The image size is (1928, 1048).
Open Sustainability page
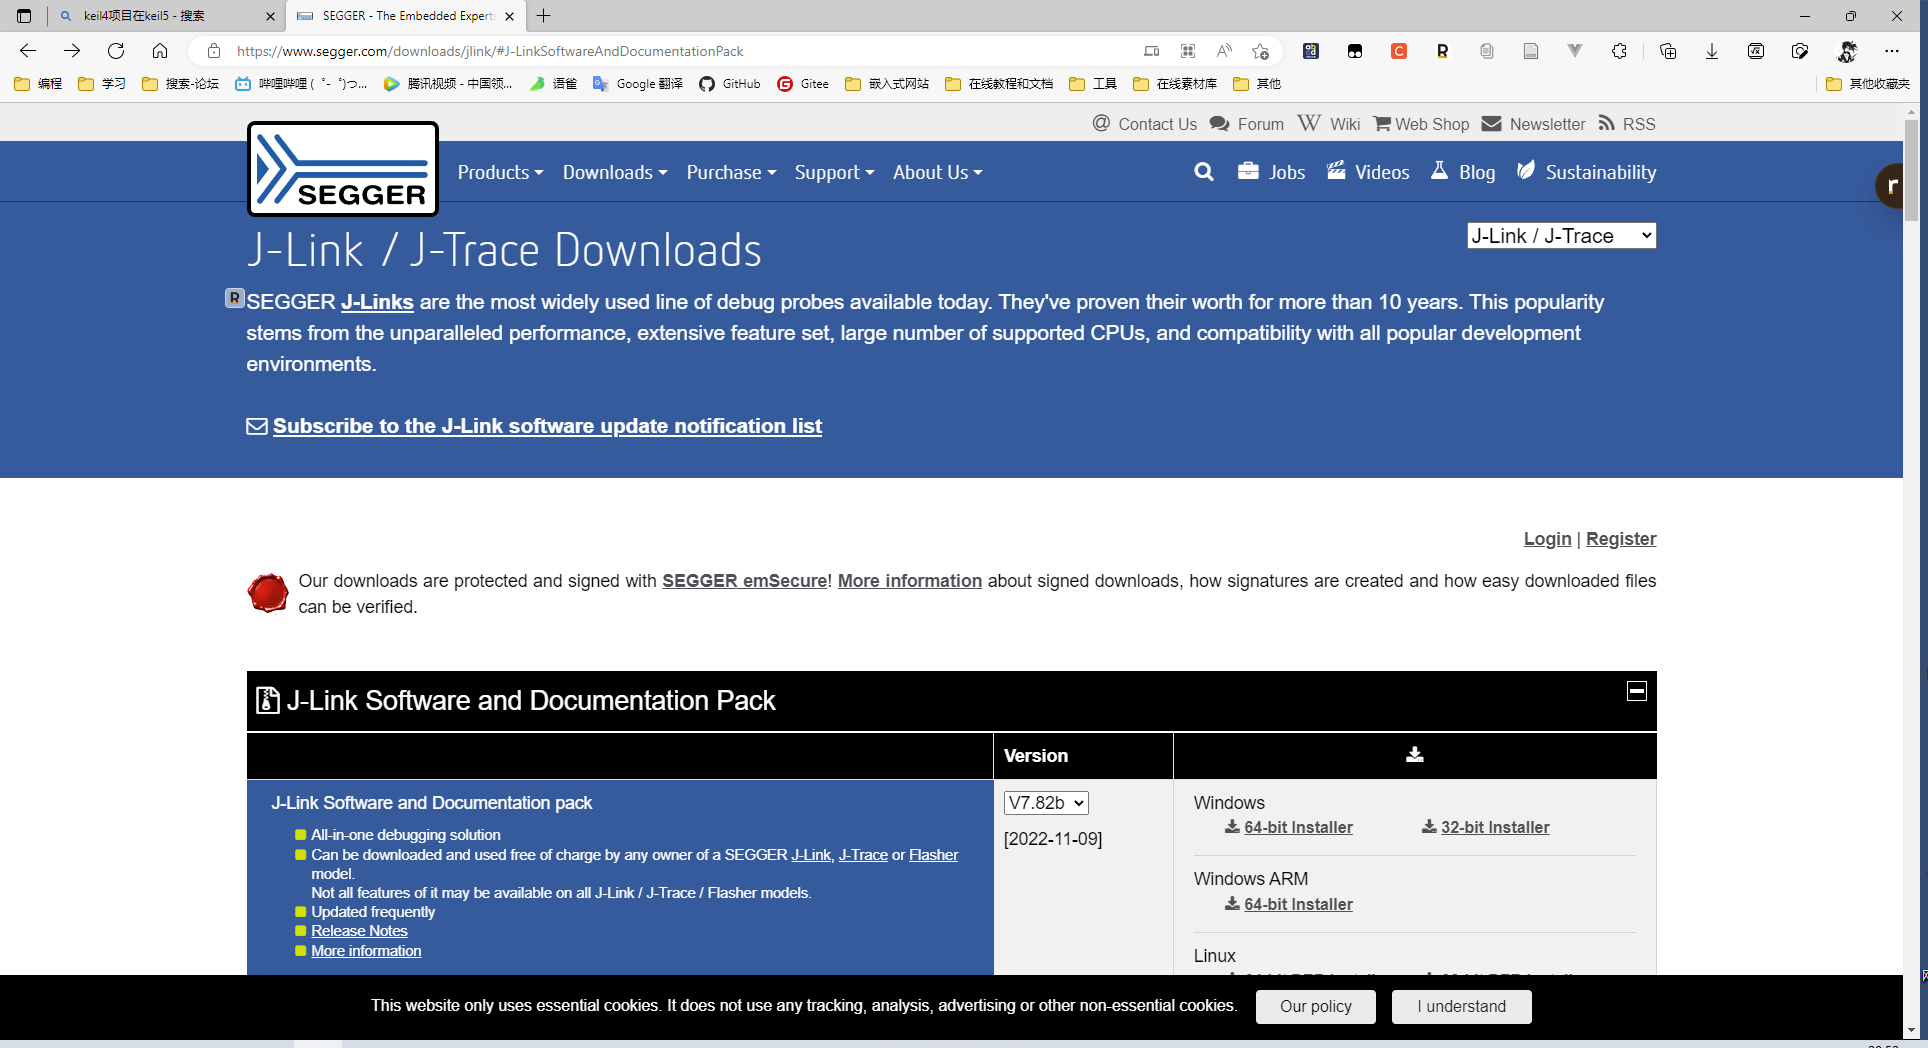coord(1586,172)
